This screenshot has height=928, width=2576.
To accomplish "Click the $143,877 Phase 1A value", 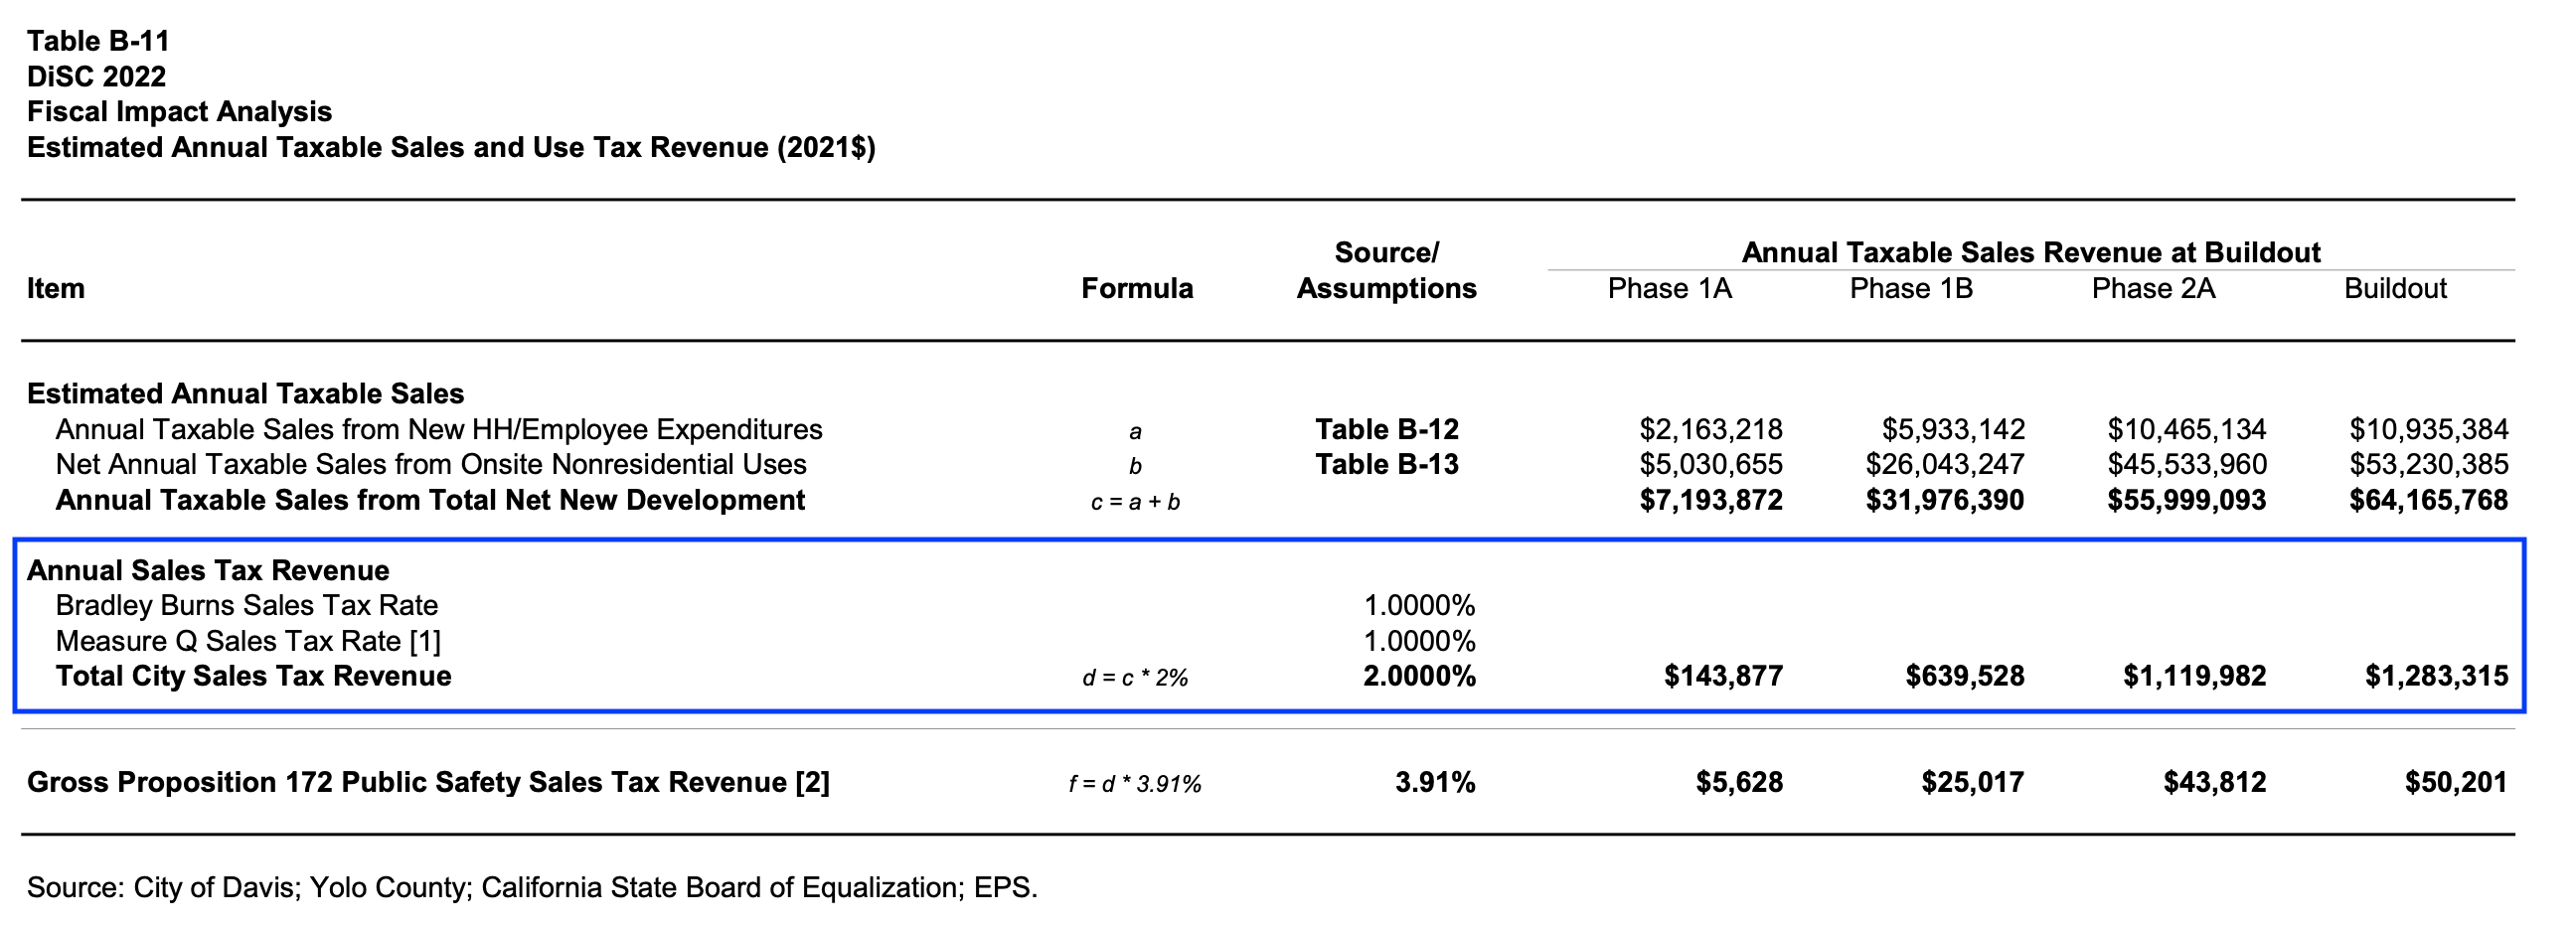I will [x=1723, y=677].
